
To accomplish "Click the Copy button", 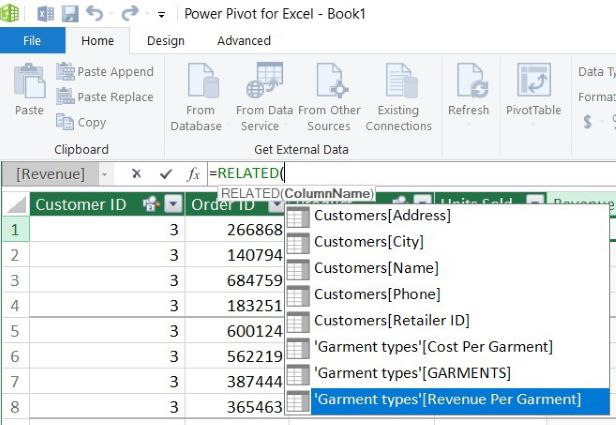I will (81, 122).
